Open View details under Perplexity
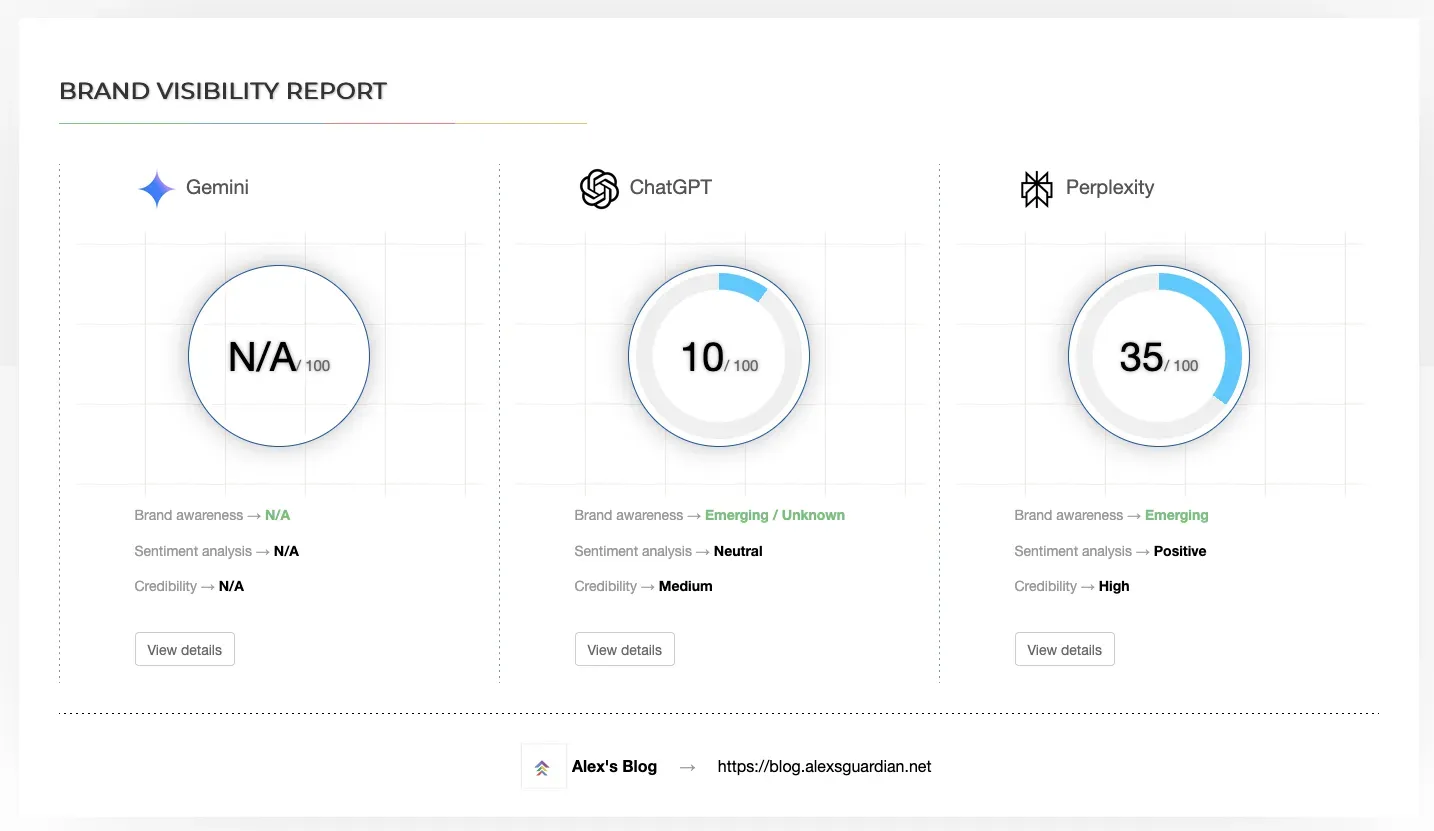 pyautogui.click(x=1065, y=649)
